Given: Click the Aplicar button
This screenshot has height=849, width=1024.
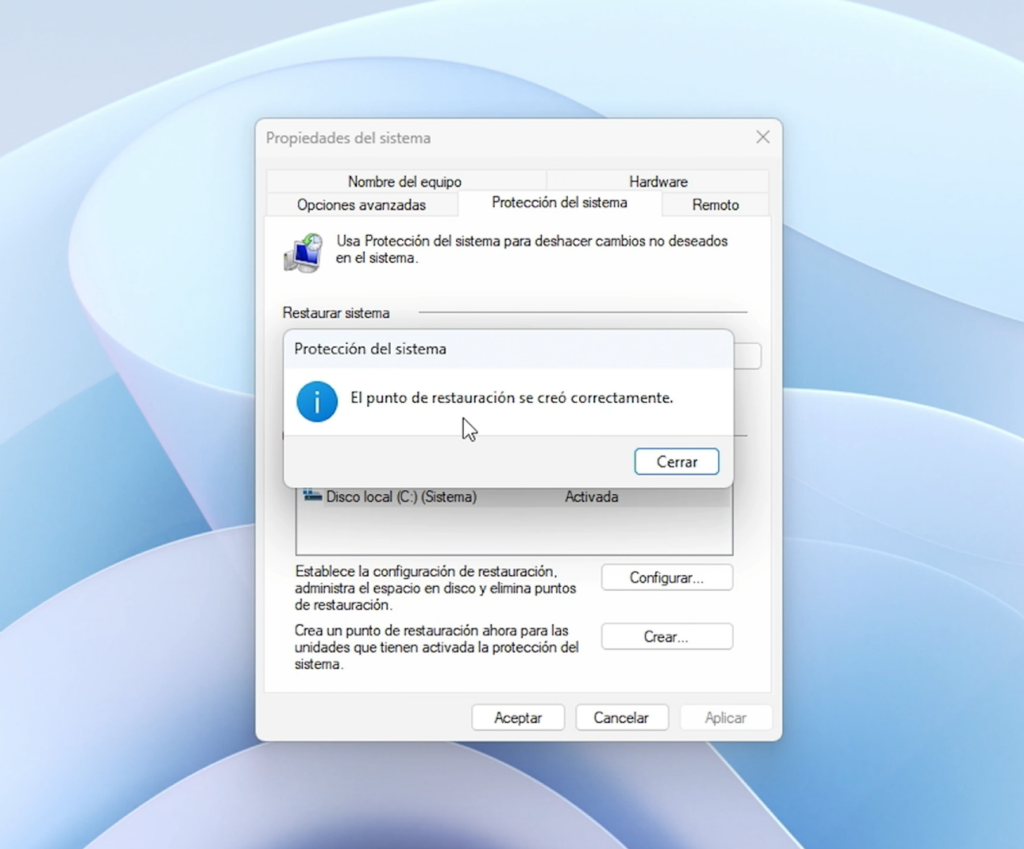Looking at the screenshot, I should point(726,717).
